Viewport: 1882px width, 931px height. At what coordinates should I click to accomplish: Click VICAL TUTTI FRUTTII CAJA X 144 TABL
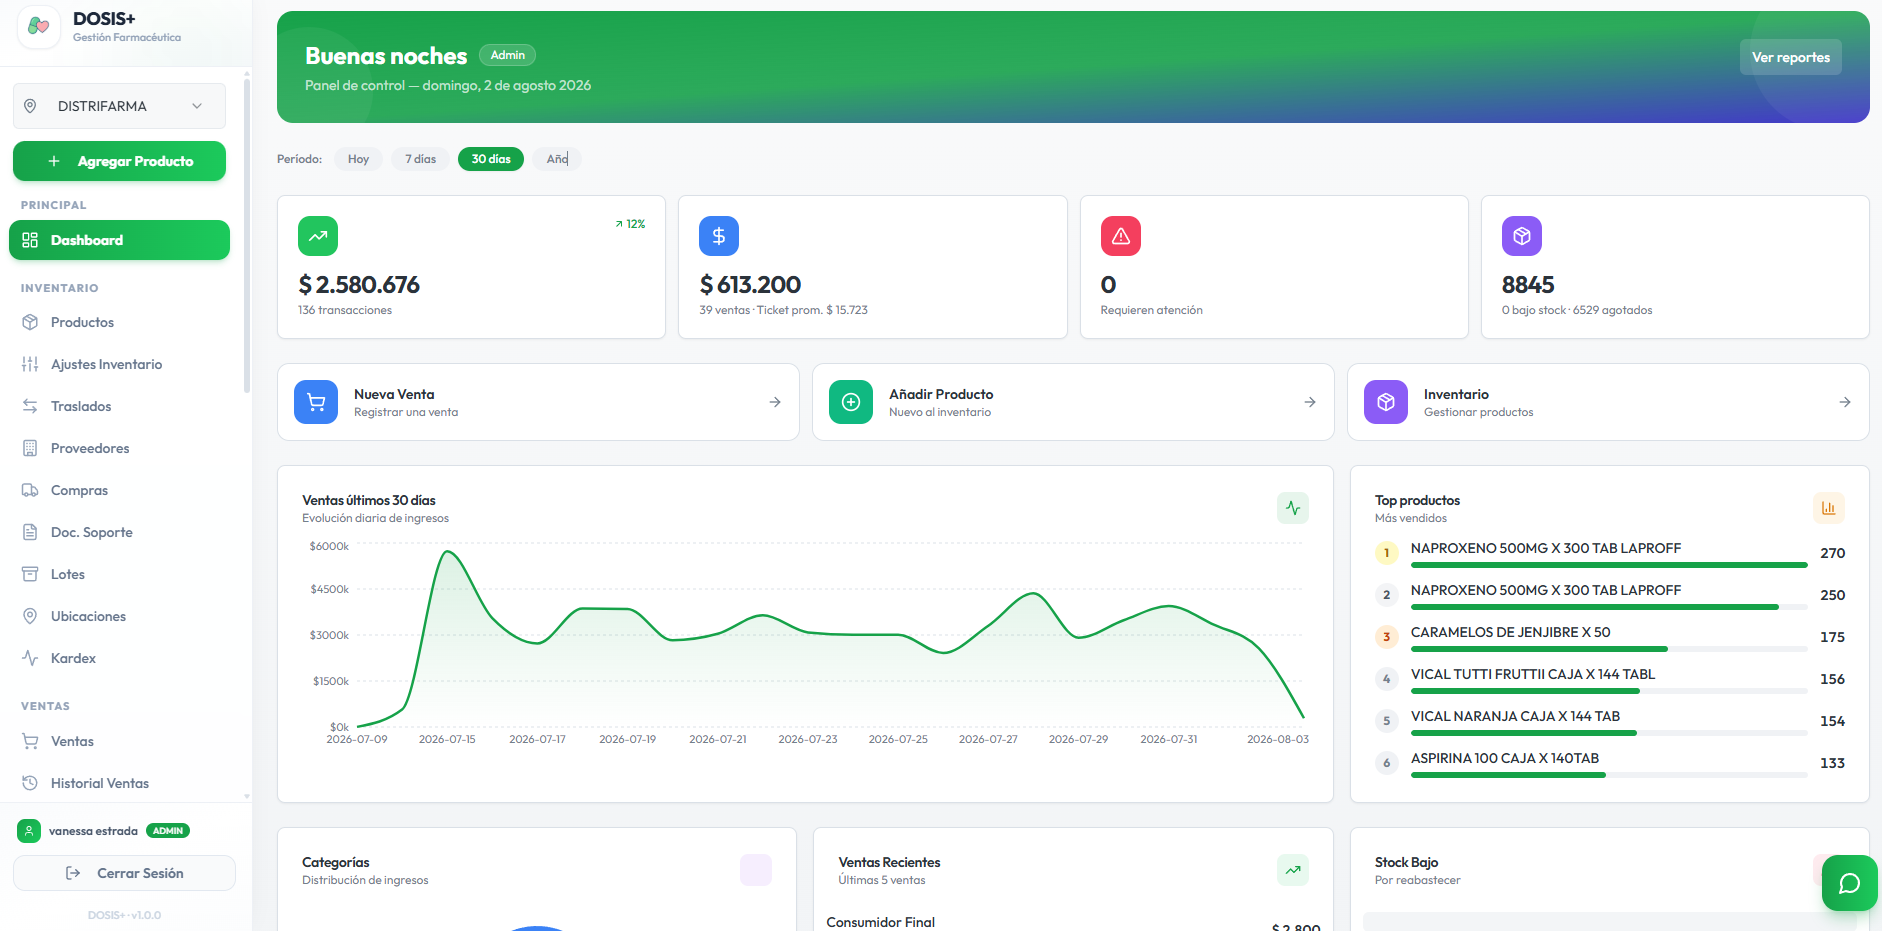(1533, 674)
